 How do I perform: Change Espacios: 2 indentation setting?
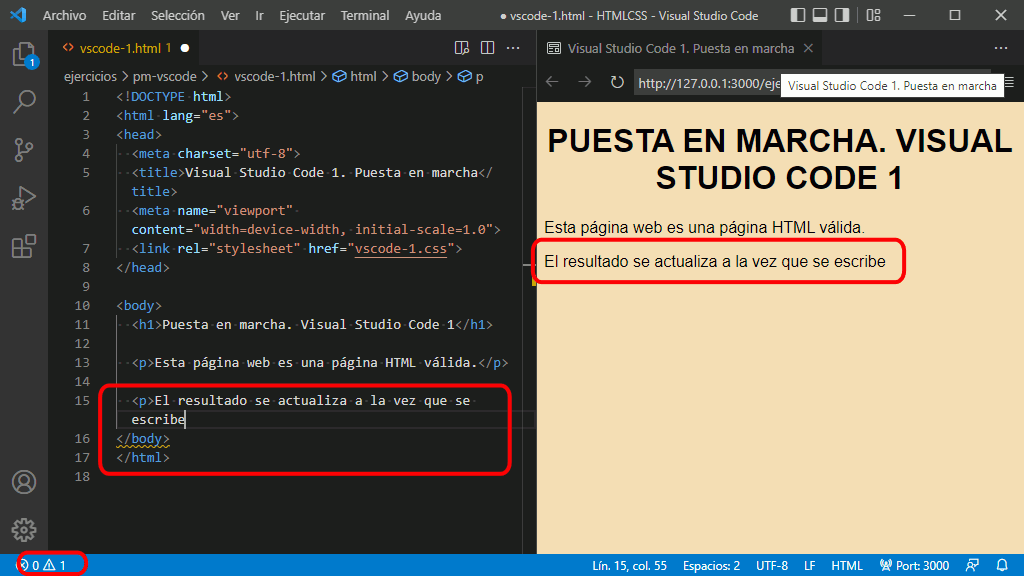711,566
